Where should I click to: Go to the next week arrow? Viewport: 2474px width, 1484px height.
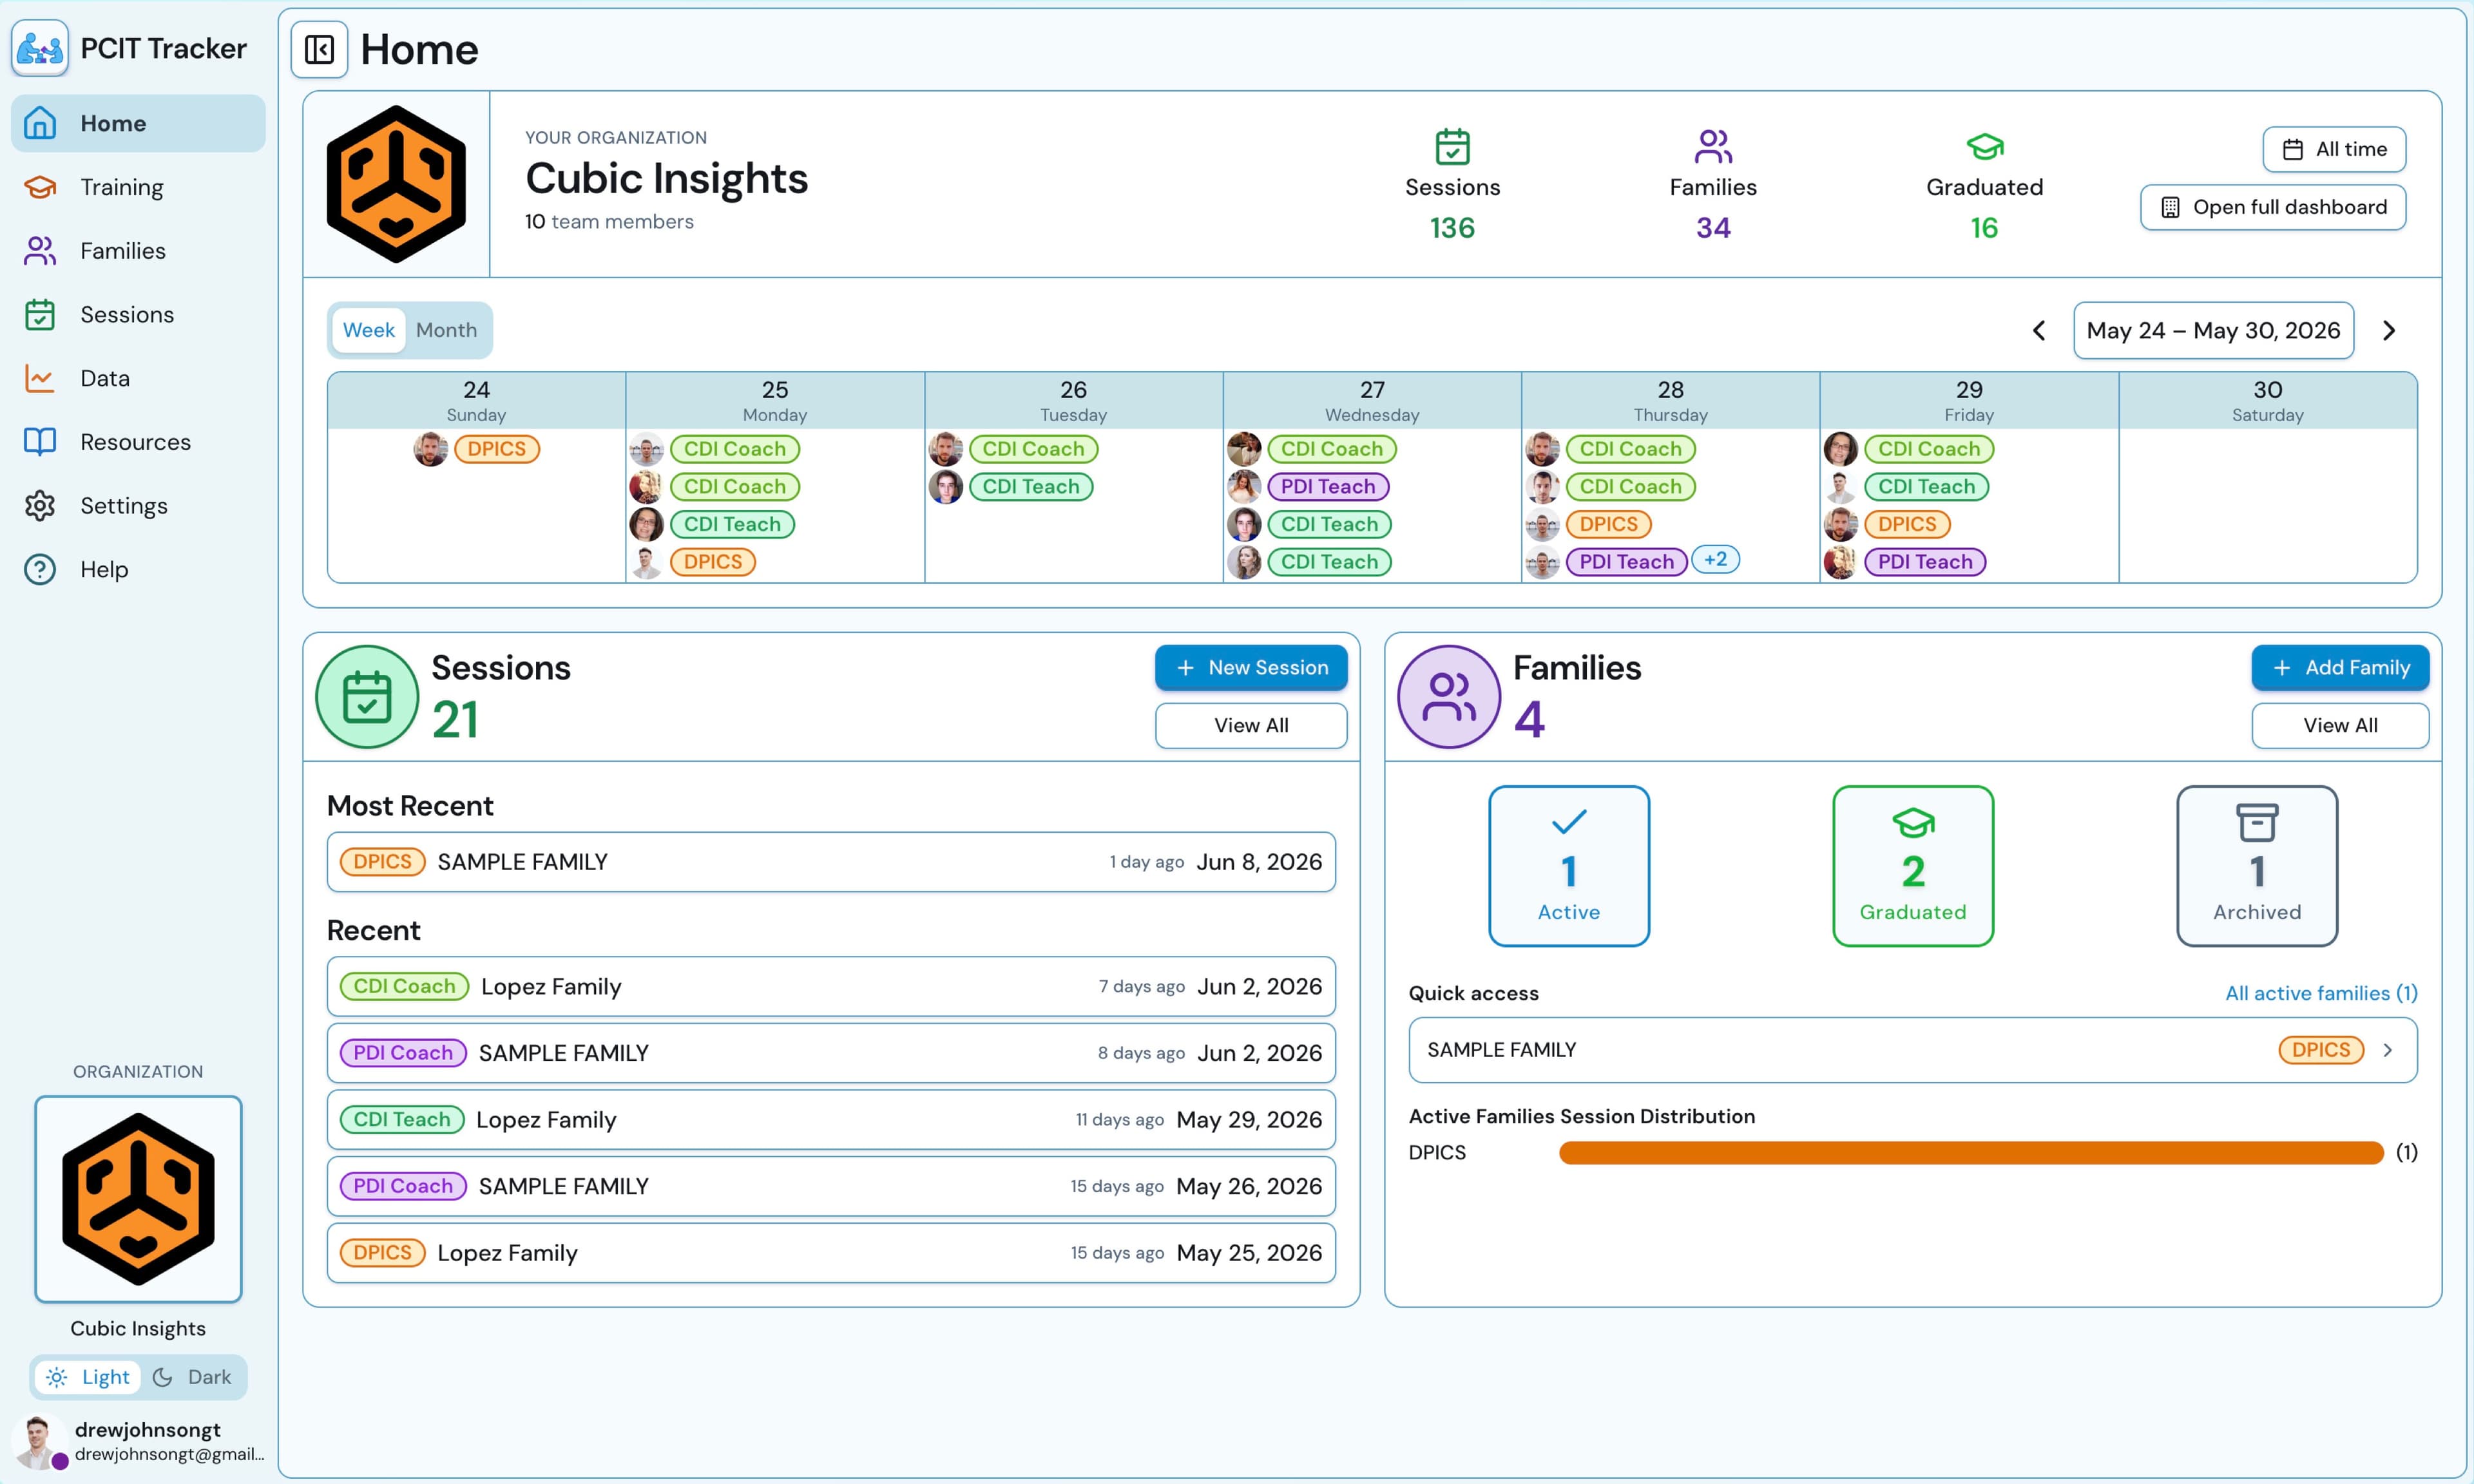tap(2389, 330)
